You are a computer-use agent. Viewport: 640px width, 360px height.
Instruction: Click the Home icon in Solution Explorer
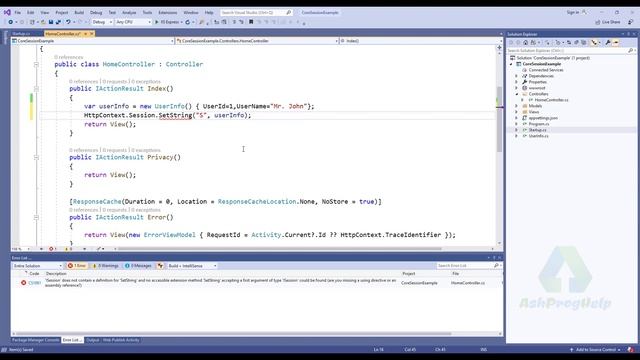[525, 42]
